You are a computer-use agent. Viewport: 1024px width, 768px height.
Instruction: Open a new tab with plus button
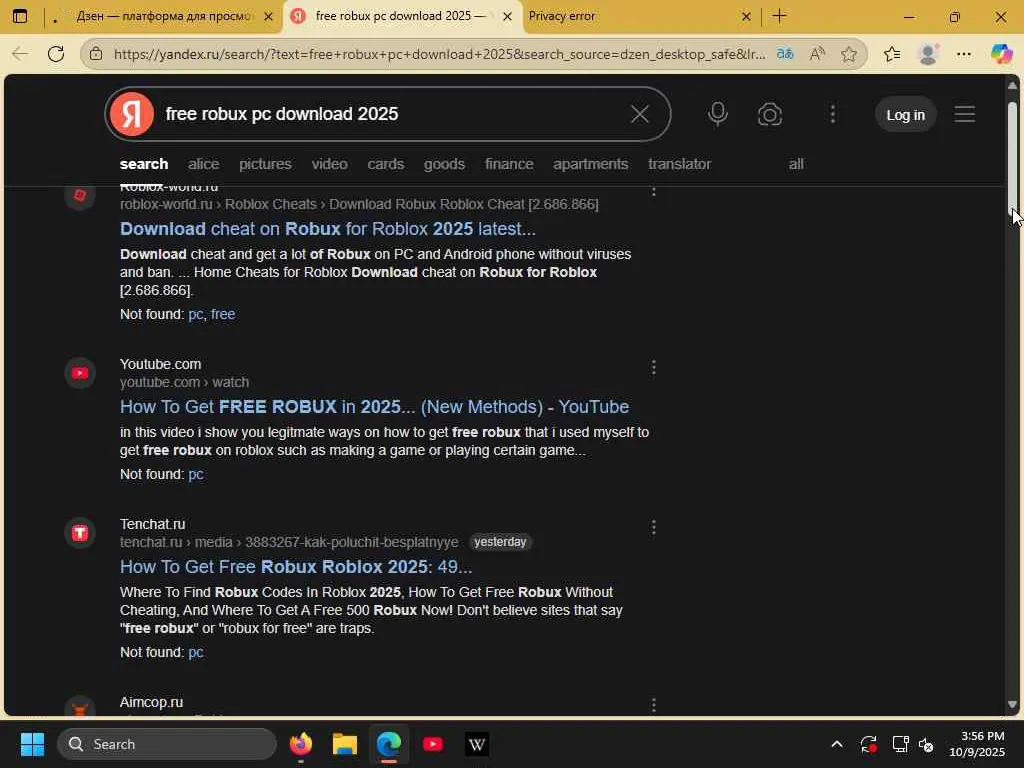click(x=779, y=16)
